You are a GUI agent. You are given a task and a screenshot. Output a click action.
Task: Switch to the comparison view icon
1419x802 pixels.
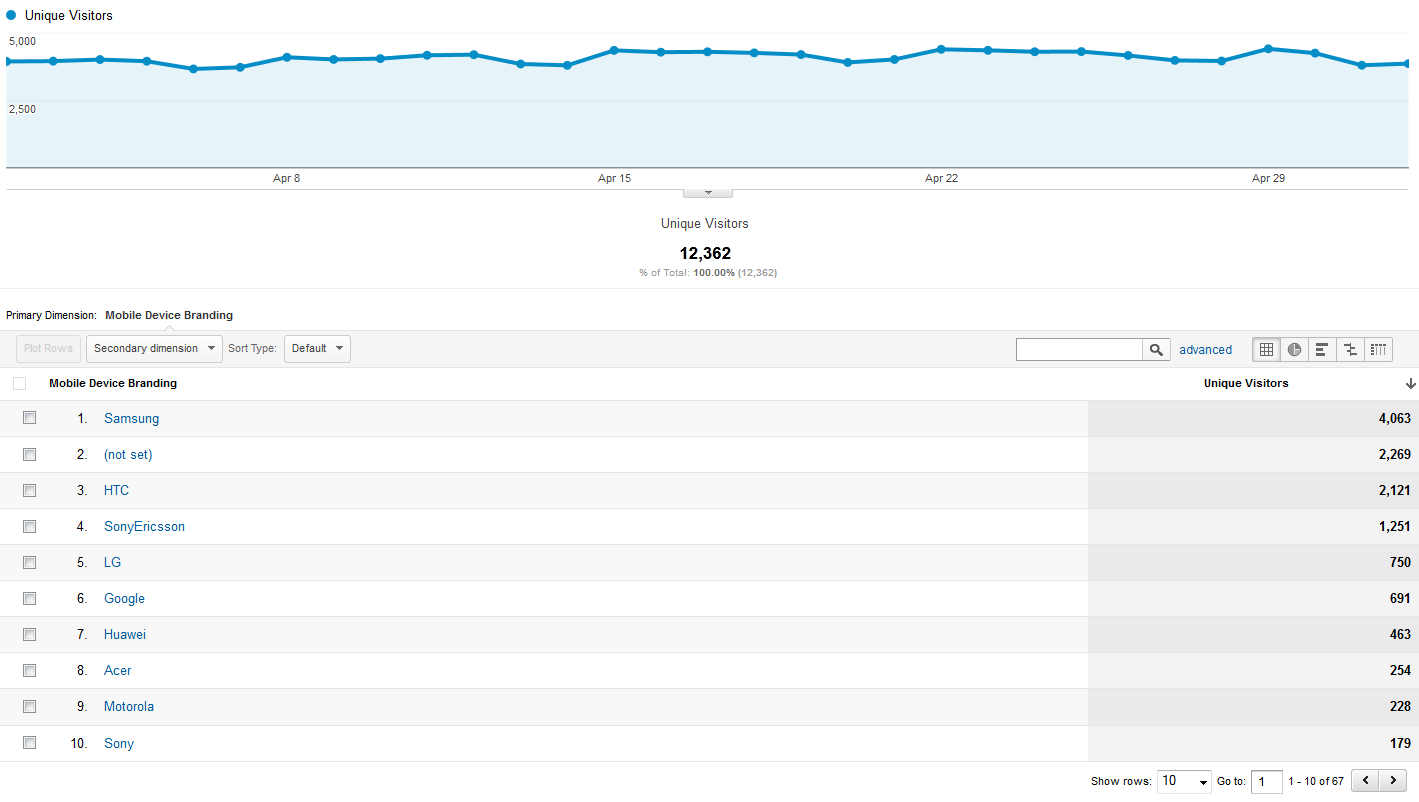(x=1350, y=349)
